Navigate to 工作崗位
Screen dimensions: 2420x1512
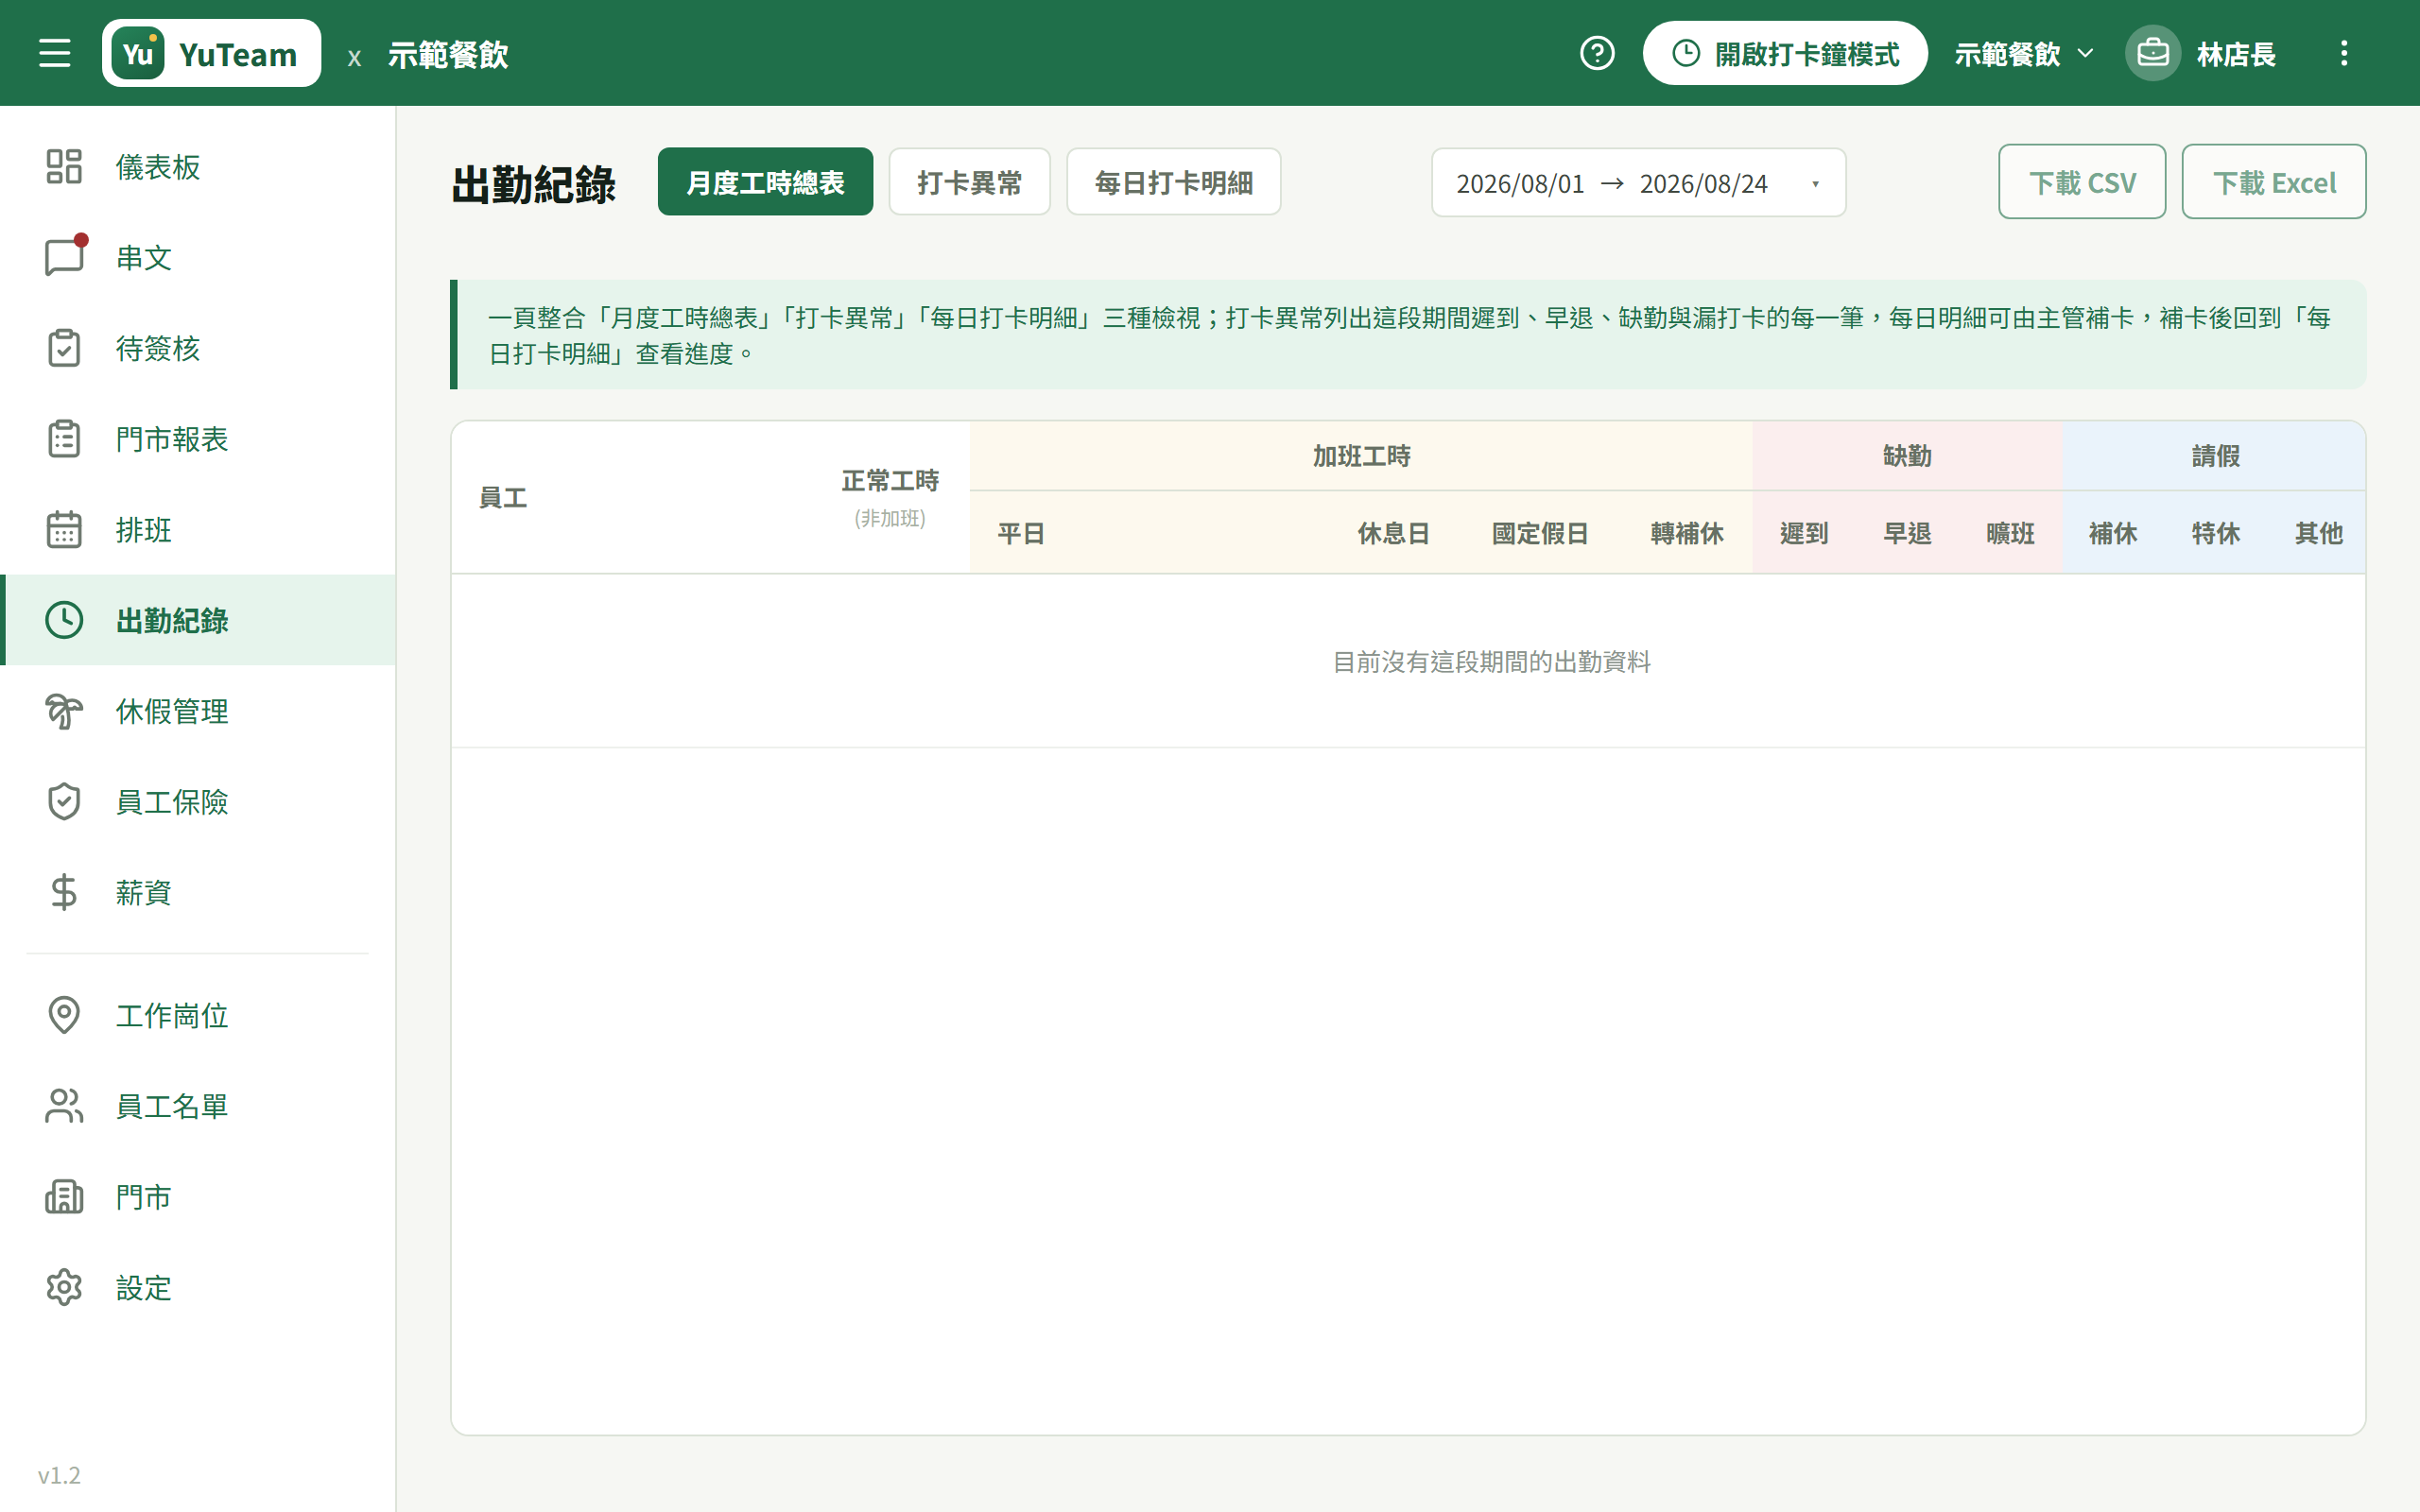[x=198, y=1015]
